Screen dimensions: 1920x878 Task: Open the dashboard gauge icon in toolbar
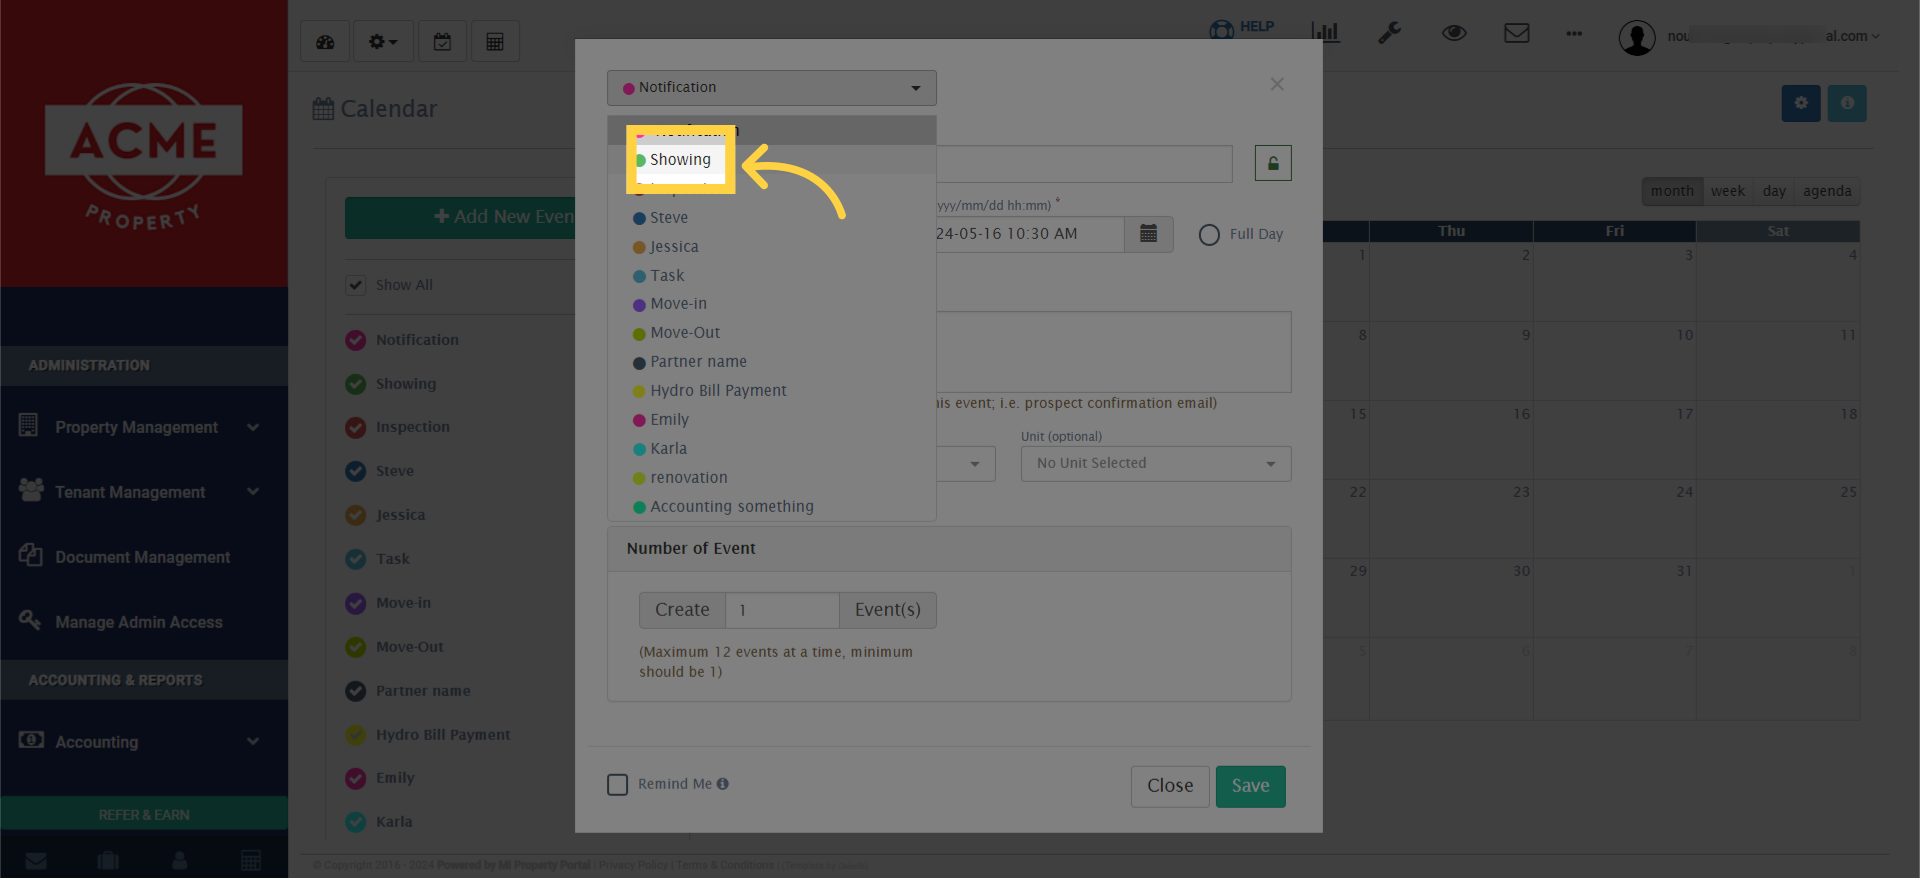[x=325, y=42]
